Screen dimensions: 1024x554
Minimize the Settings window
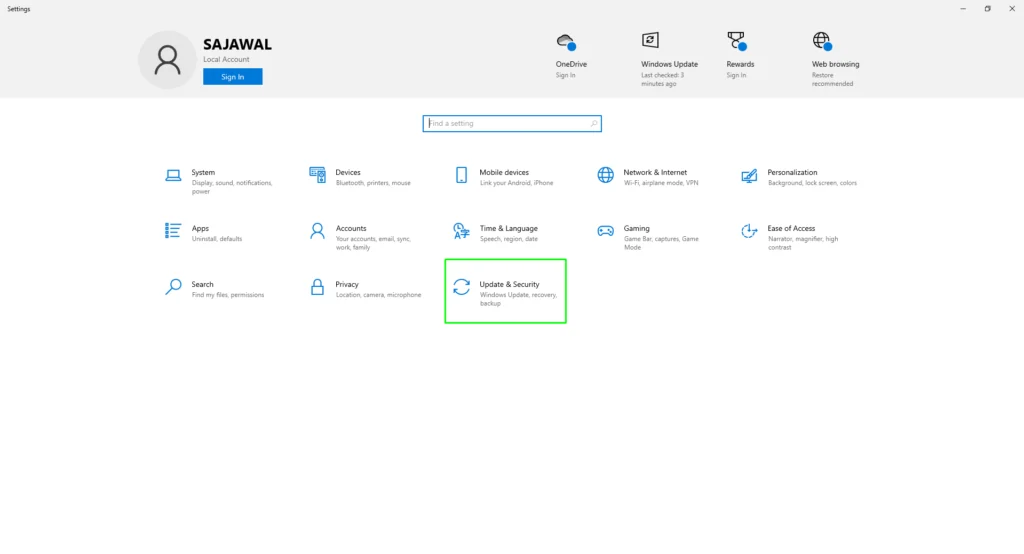coord(963,8)
